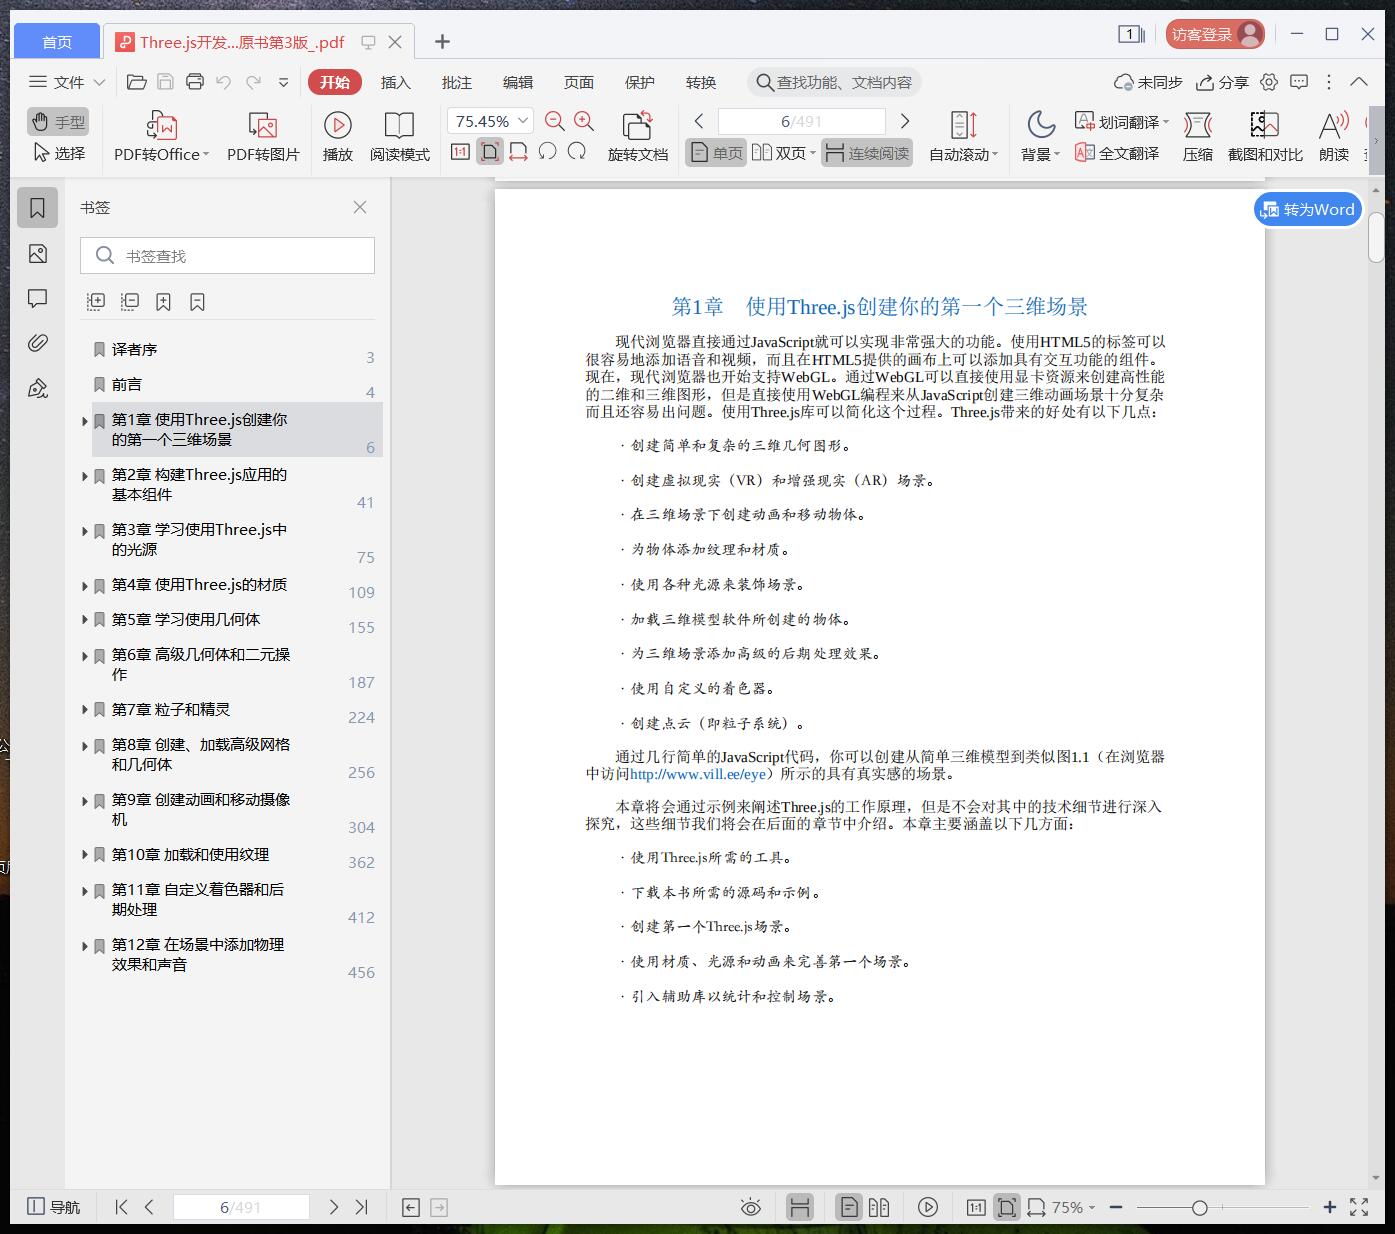Open 截图和对比 tool
Screen dimensions: 1395x1234
(1265, 136)
